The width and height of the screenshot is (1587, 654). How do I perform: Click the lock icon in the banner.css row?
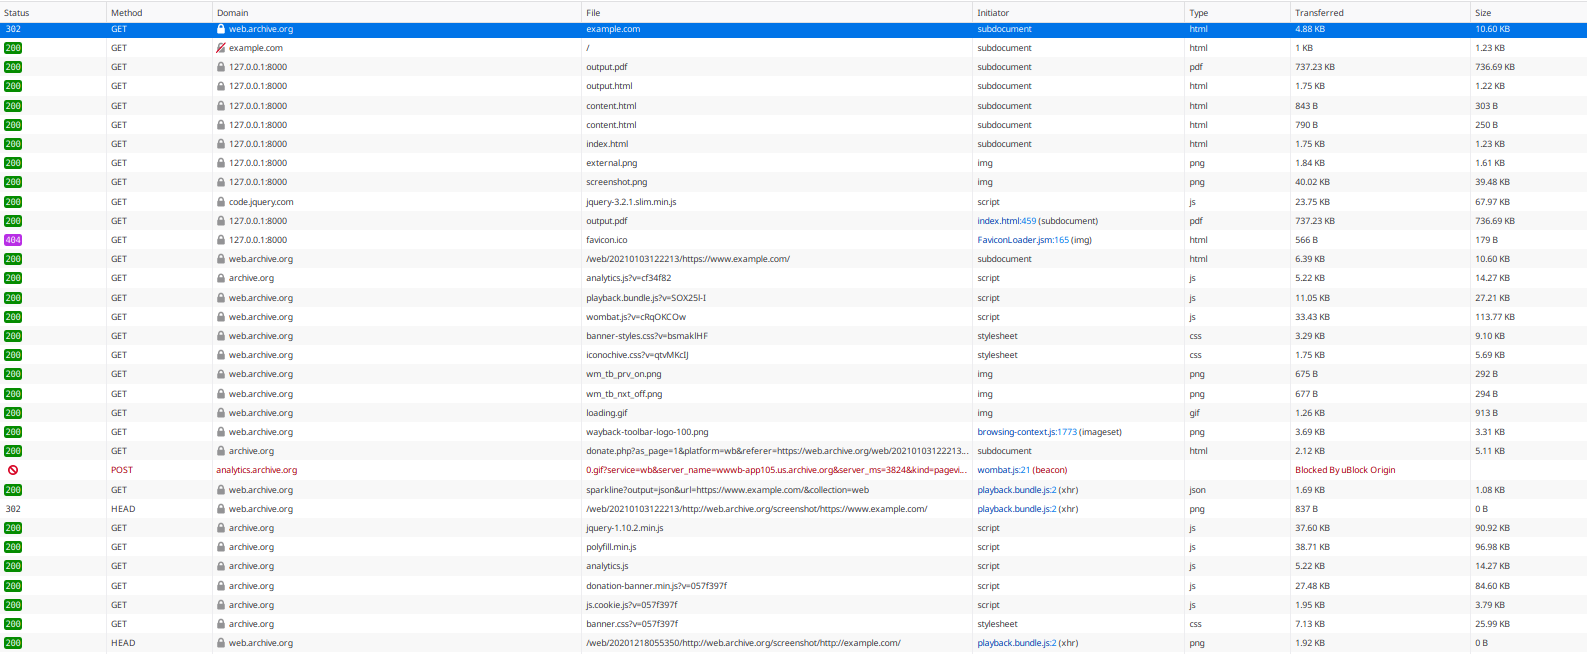pyautogui.click(x=221, y=624)
